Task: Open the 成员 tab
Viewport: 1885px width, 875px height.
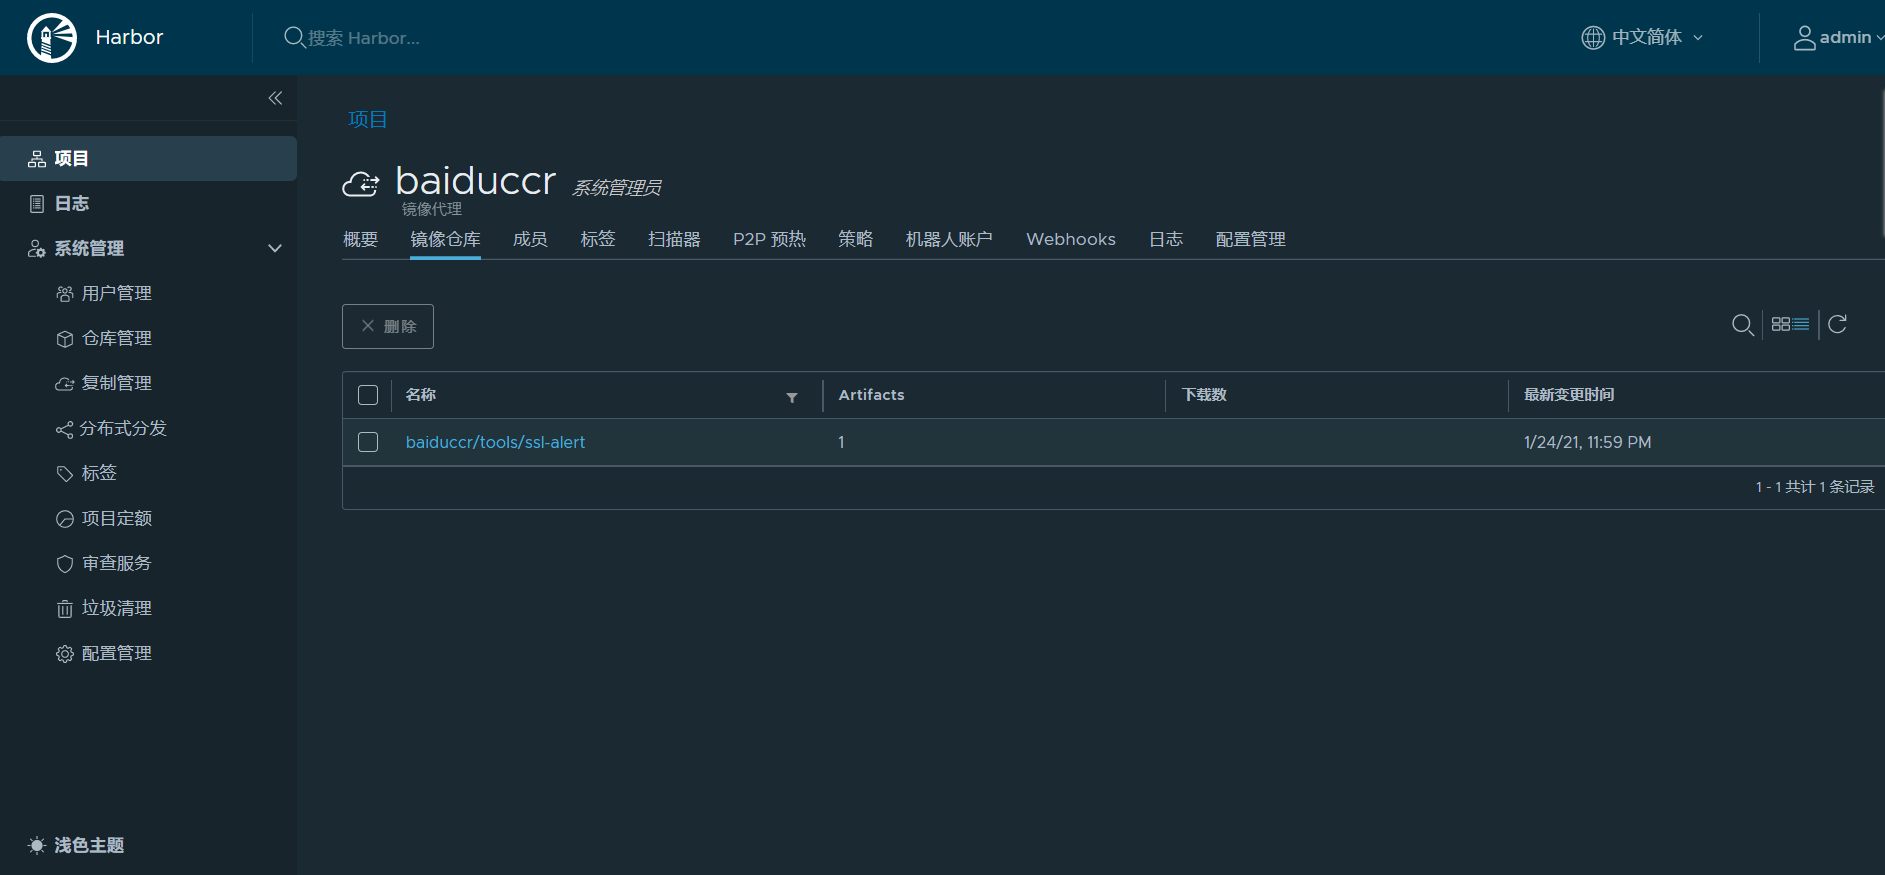Action: click(530, 239)
